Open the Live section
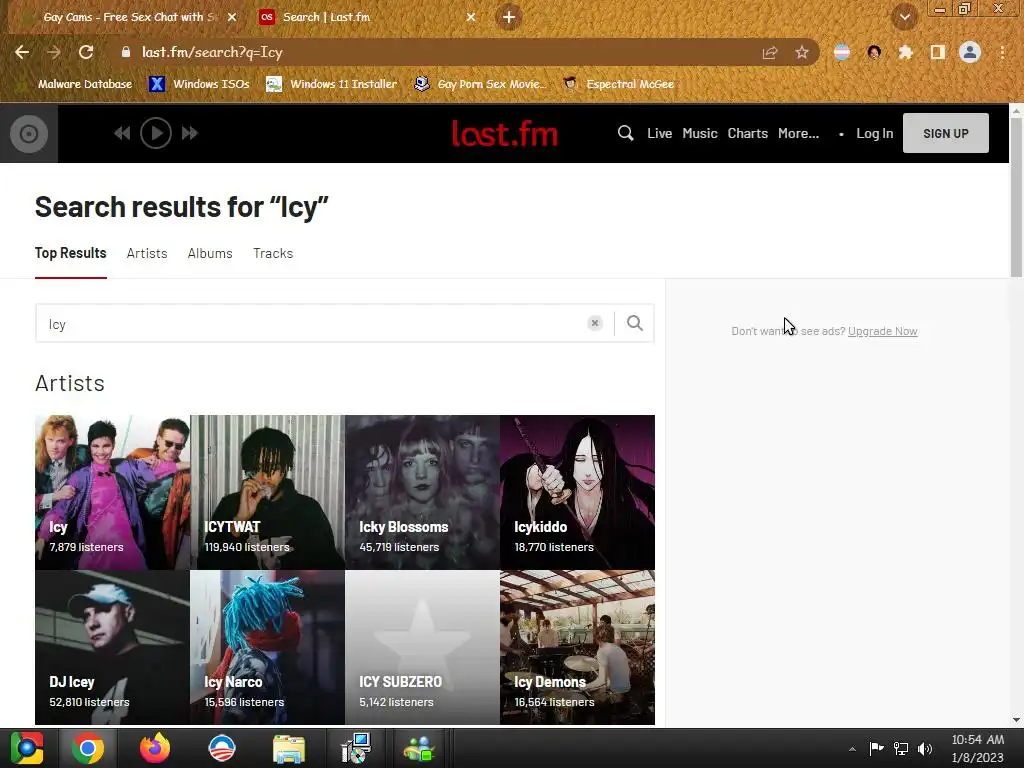The width and height of the screenshot is (1024, 768). [x=660, y=133]
